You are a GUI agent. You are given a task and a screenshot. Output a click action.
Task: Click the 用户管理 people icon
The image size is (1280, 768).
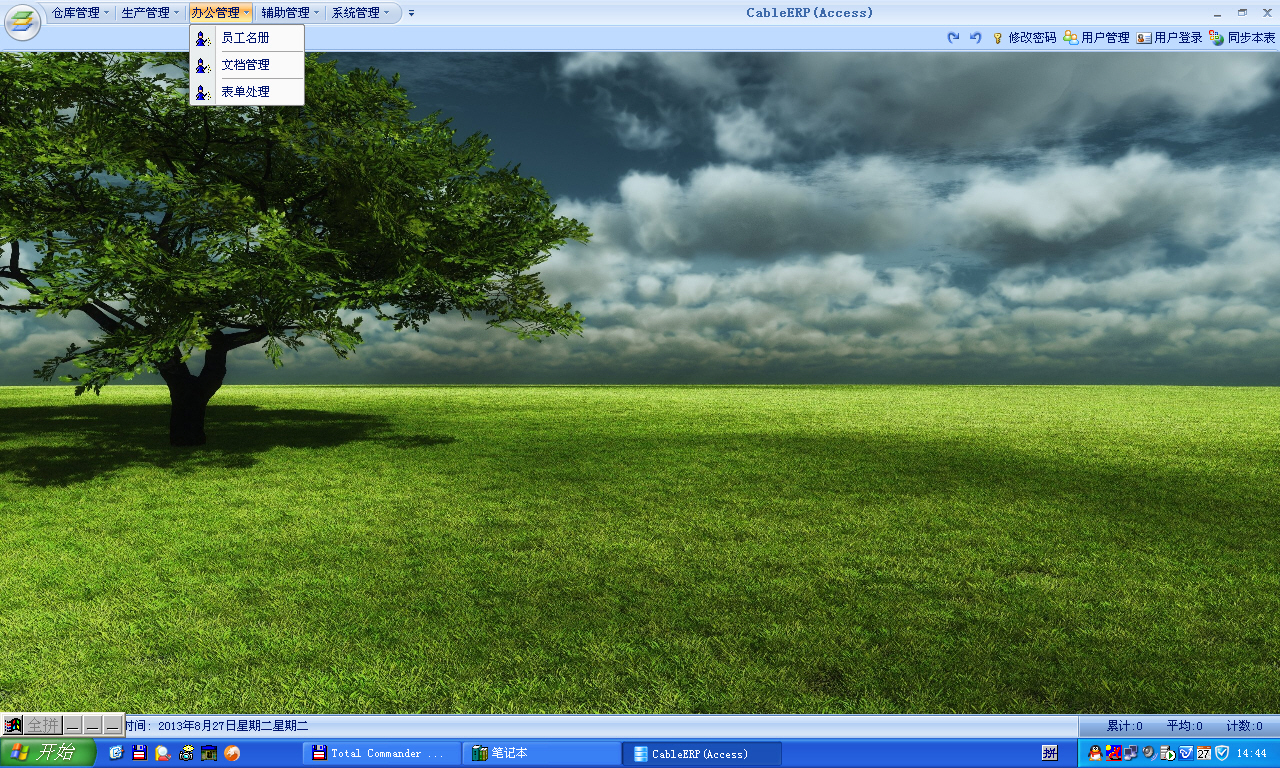pyautogui.click(x=1071, y=38)
